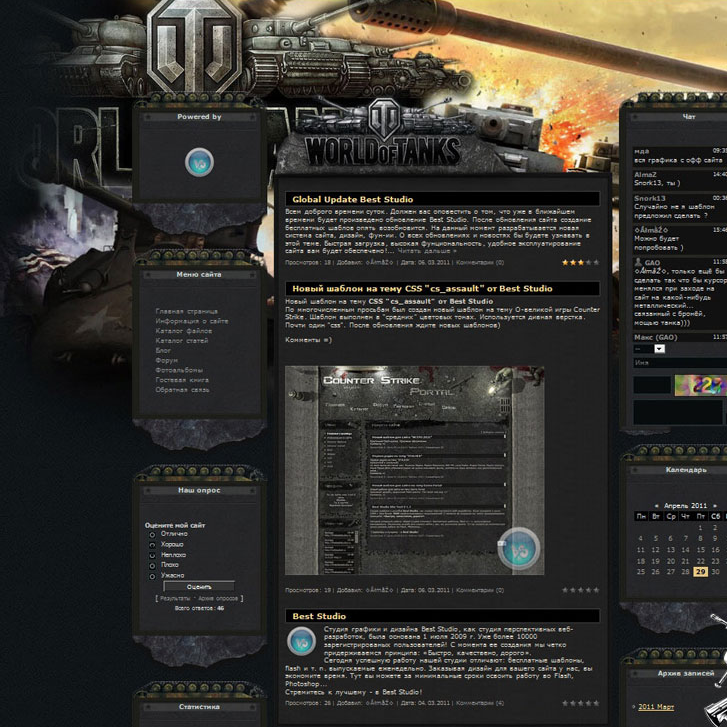
Task: Open Каталог файлов menu item
Action: 184,331
